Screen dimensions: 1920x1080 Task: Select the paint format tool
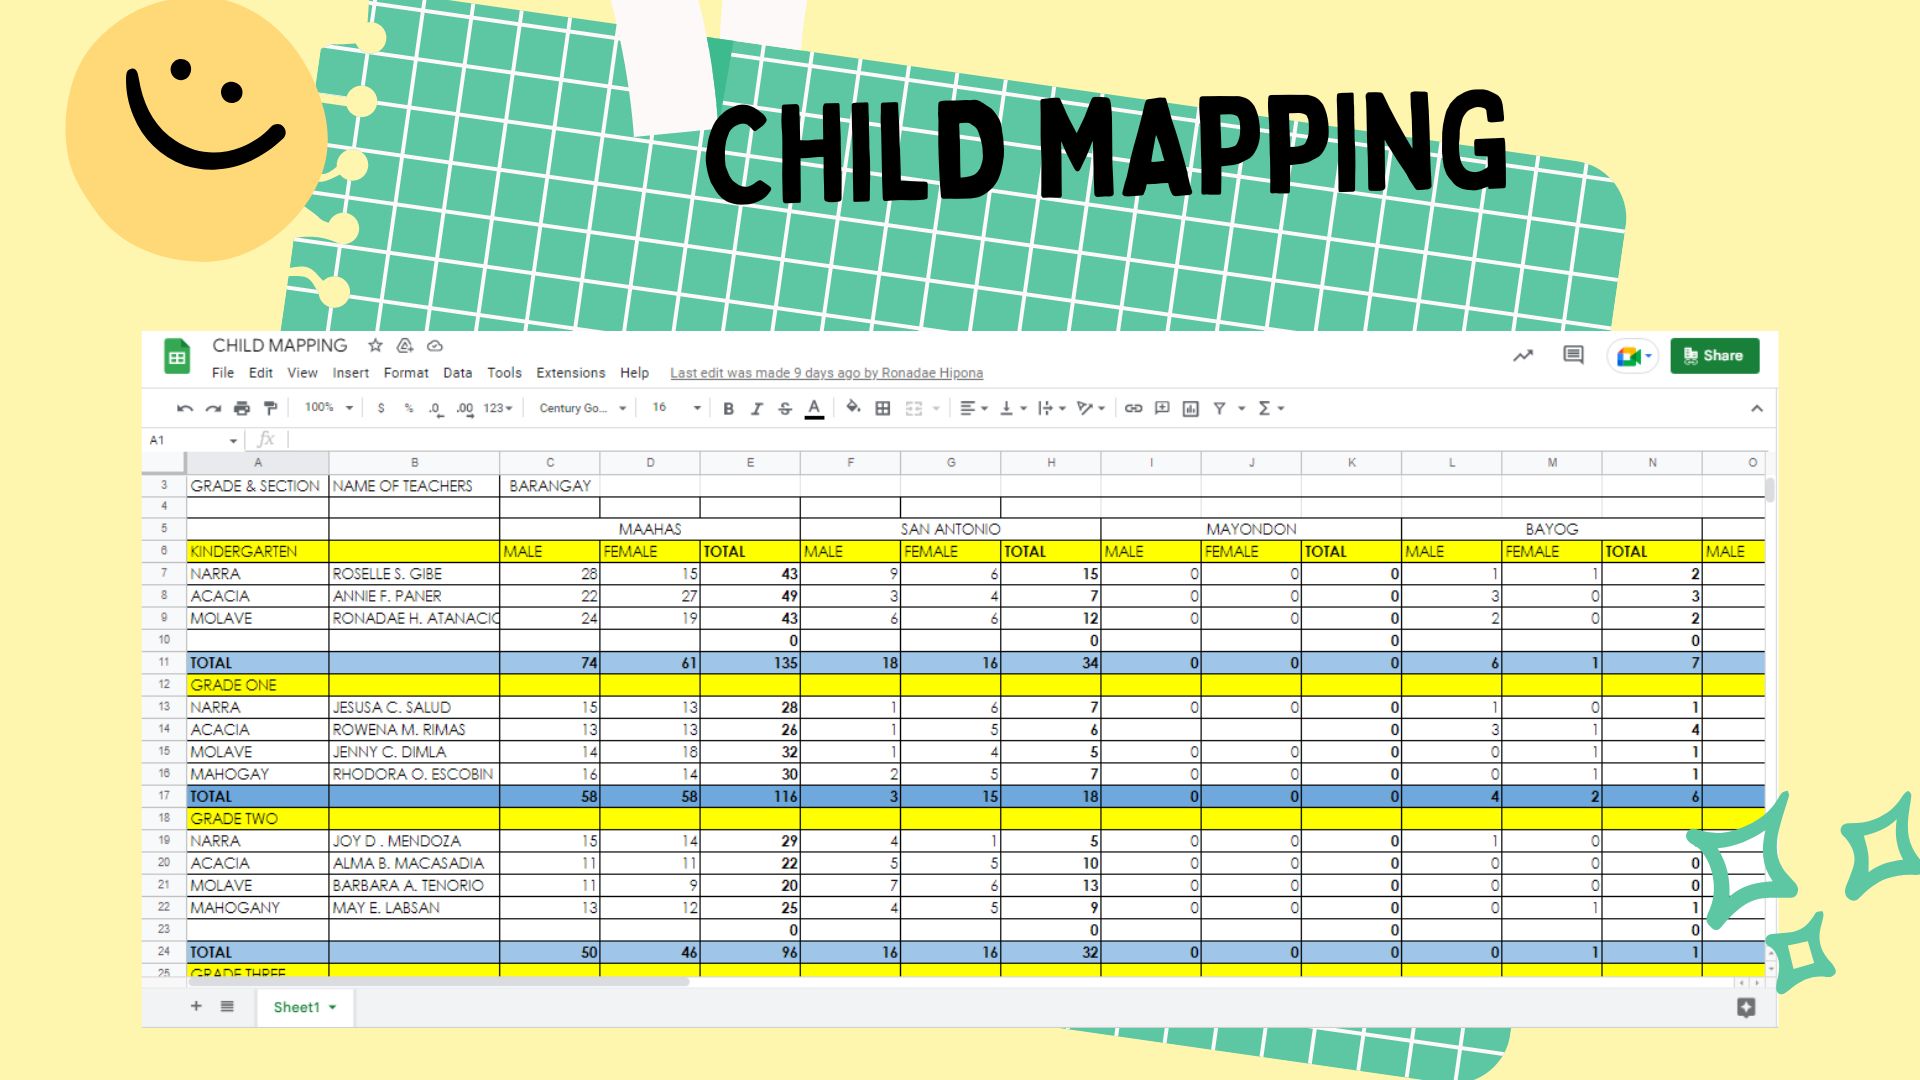click(x=270, y=408)
